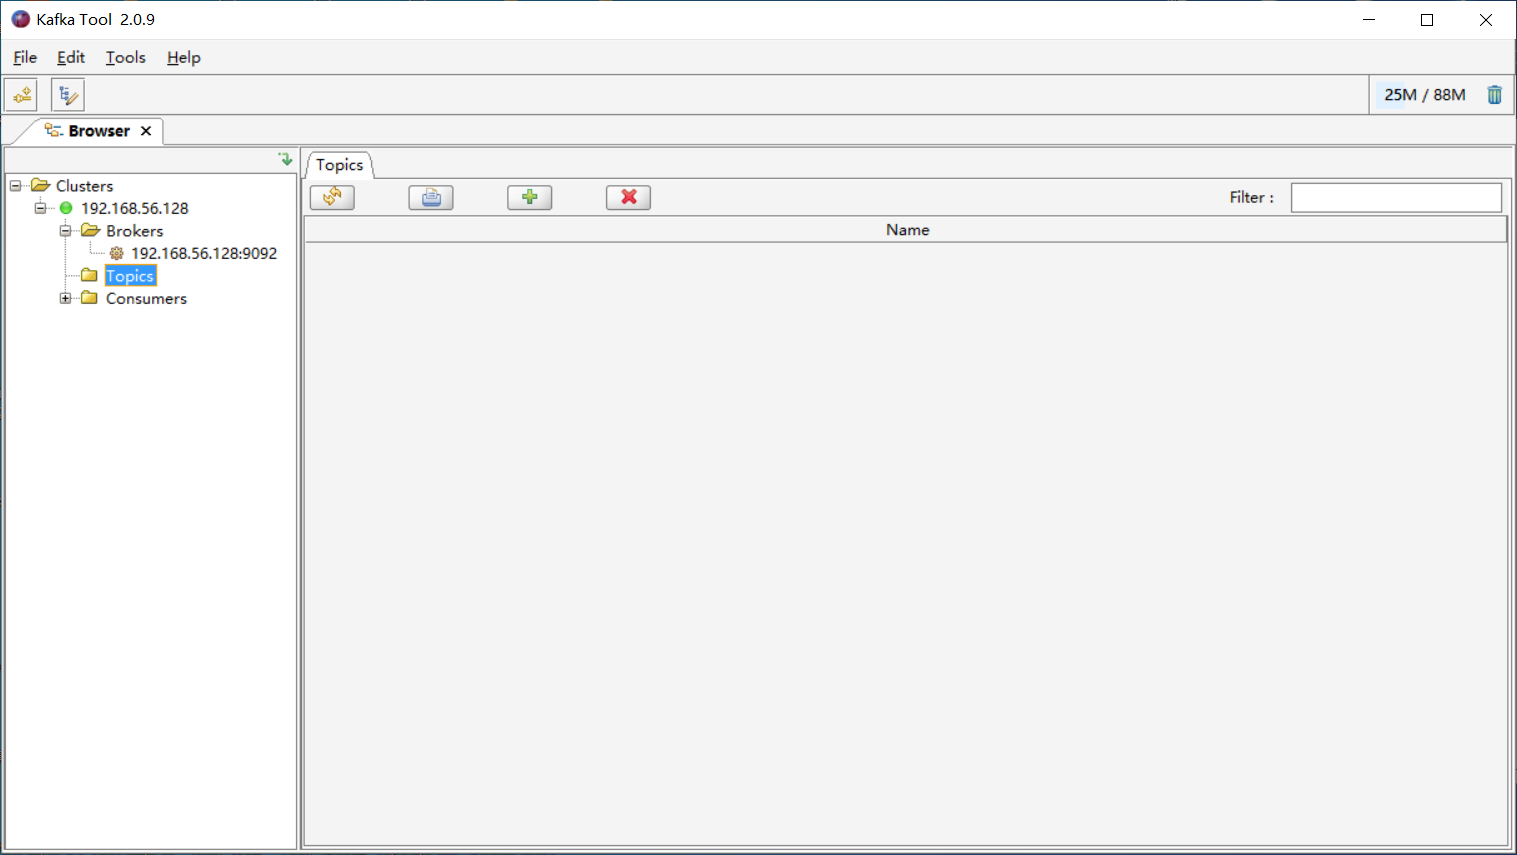Click the refresh topics button

click(332, 197)
